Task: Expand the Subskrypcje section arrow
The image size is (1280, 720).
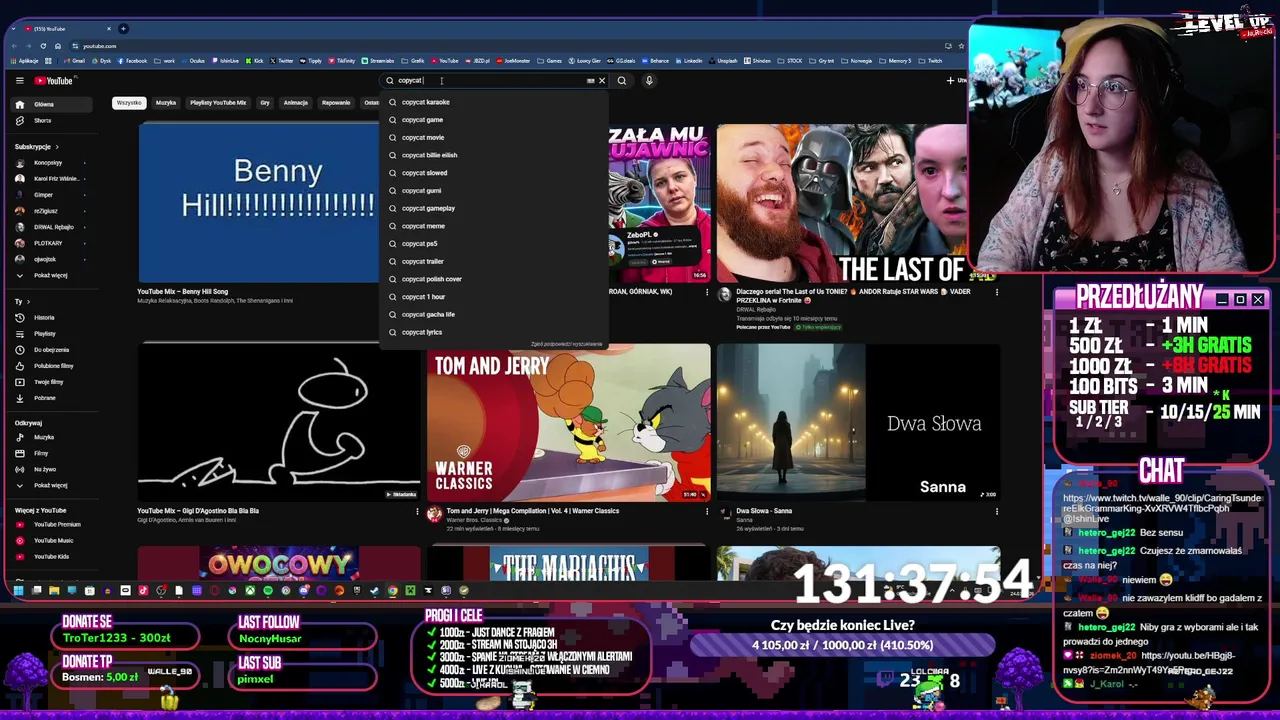Action: pyautogui.click(x=57, y=147)
